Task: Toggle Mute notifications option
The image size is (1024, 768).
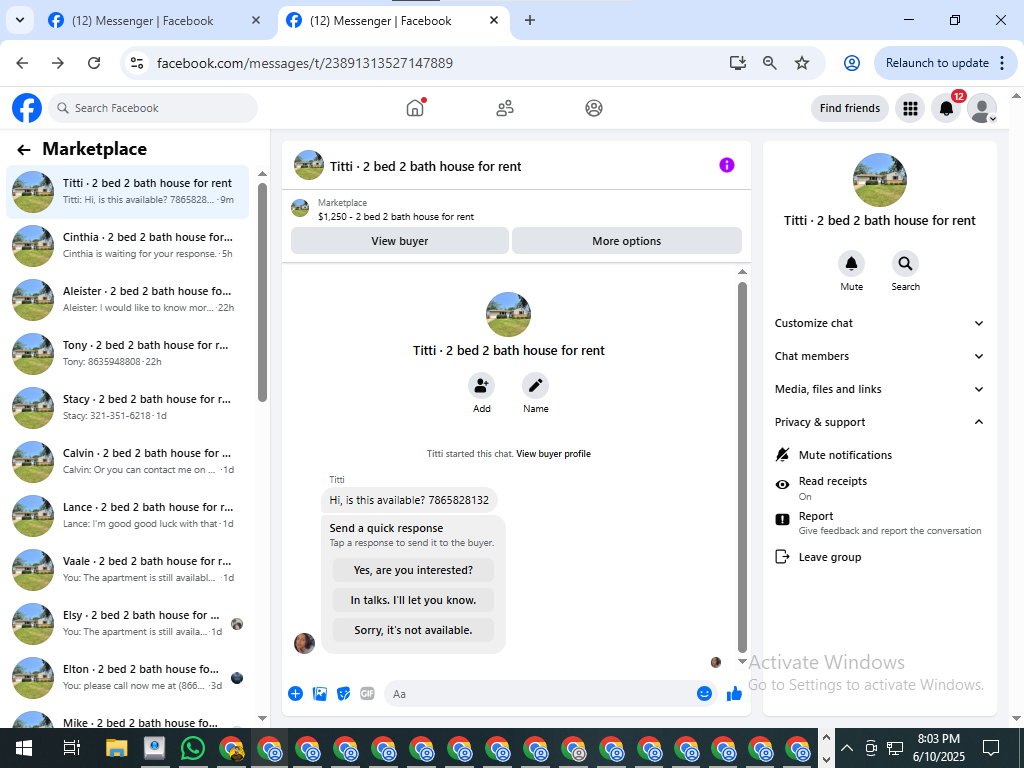Action: [x=879, y=455]
